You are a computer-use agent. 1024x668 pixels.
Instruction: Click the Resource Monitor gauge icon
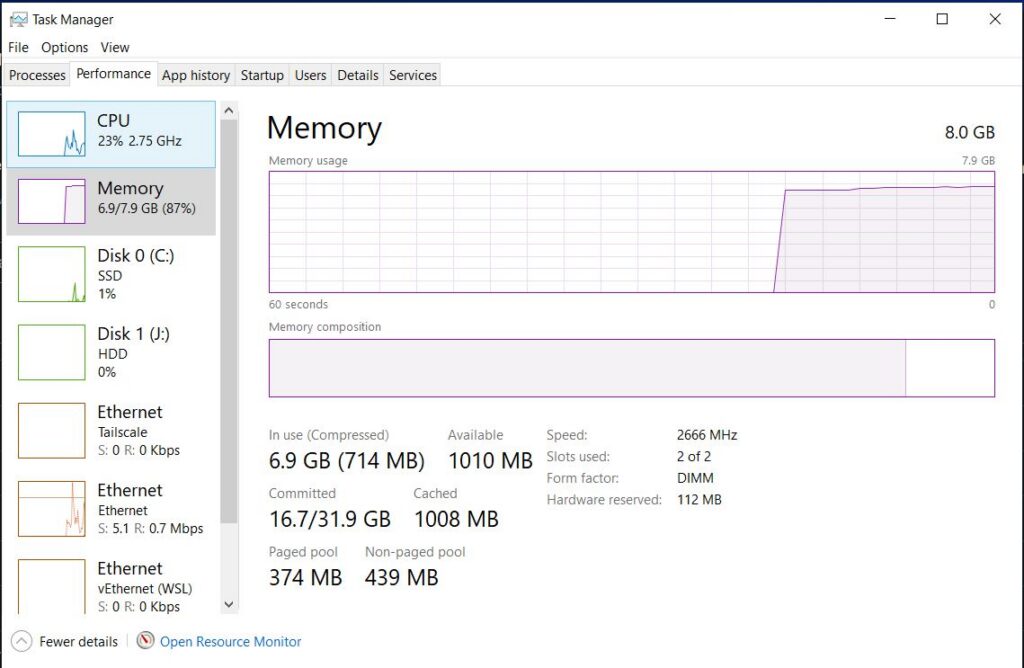pos(146,641)
